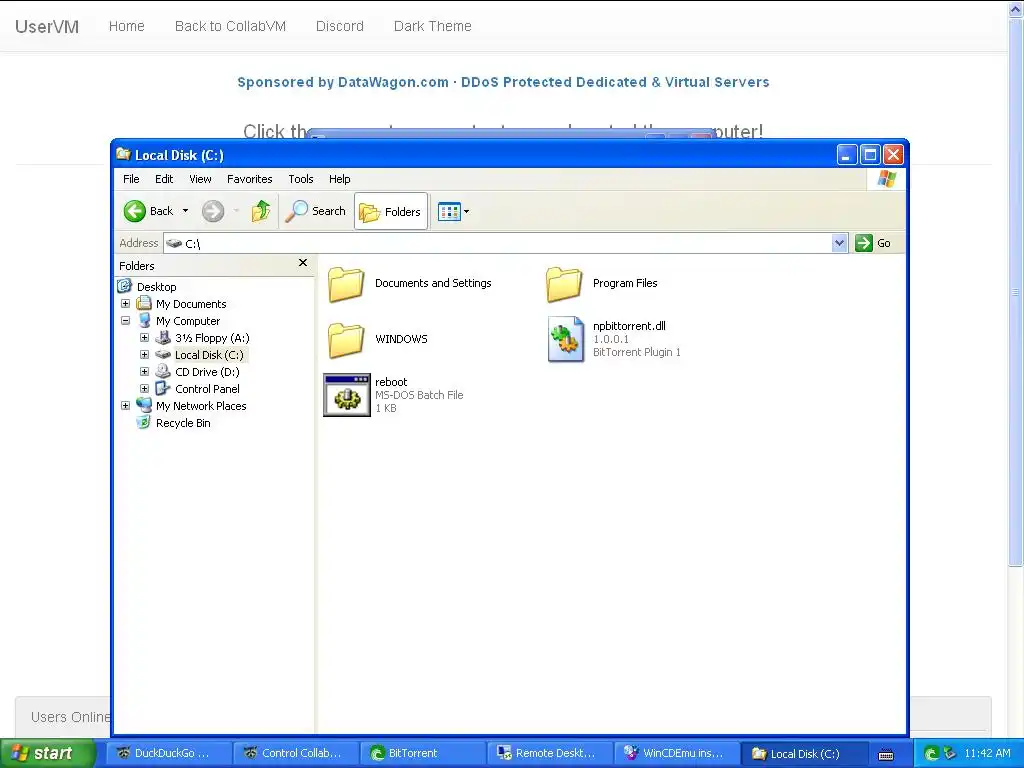This screenshot has height=768, width=1024.
Task: Click the Go button beside address bar
Action: [873, 243]
